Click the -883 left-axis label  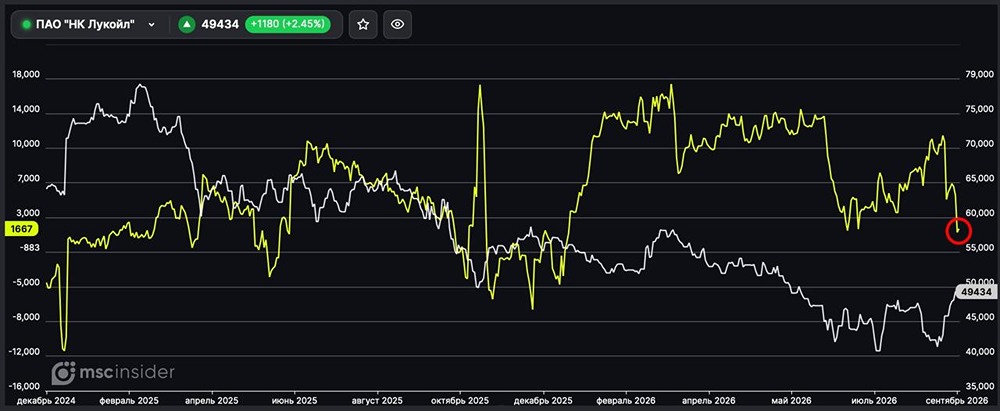click(x=30, y=248)
